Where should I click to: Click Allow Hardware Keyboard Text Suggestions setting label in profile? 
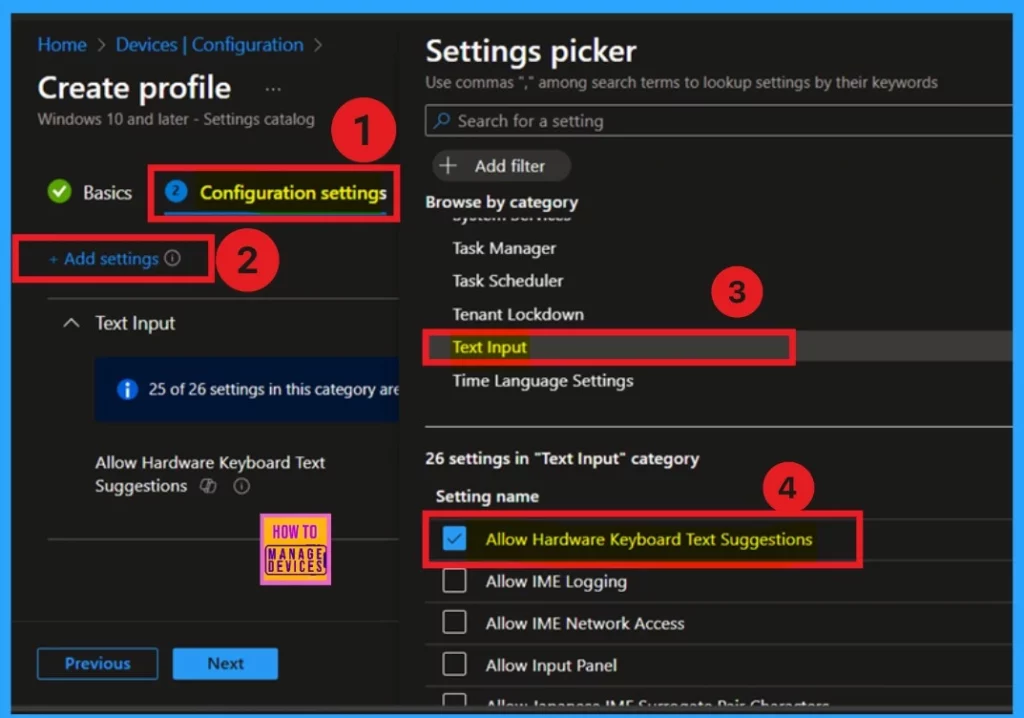coord(210,474)
